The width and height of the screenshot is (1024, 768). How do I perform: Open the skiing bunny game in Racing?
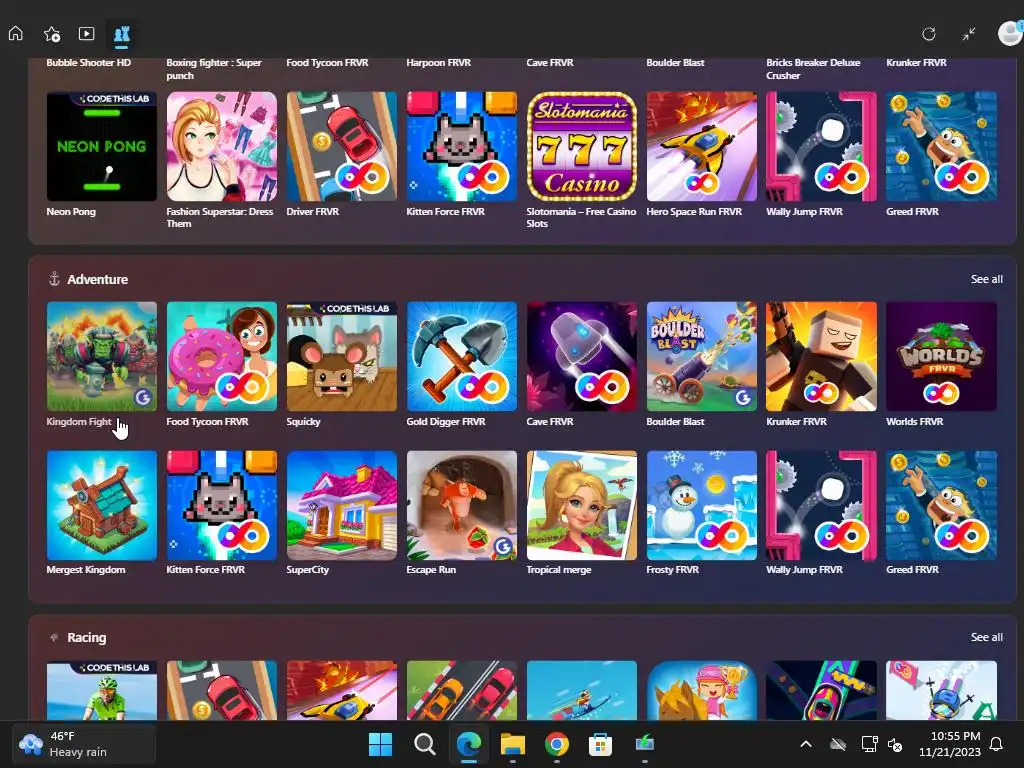942,690
